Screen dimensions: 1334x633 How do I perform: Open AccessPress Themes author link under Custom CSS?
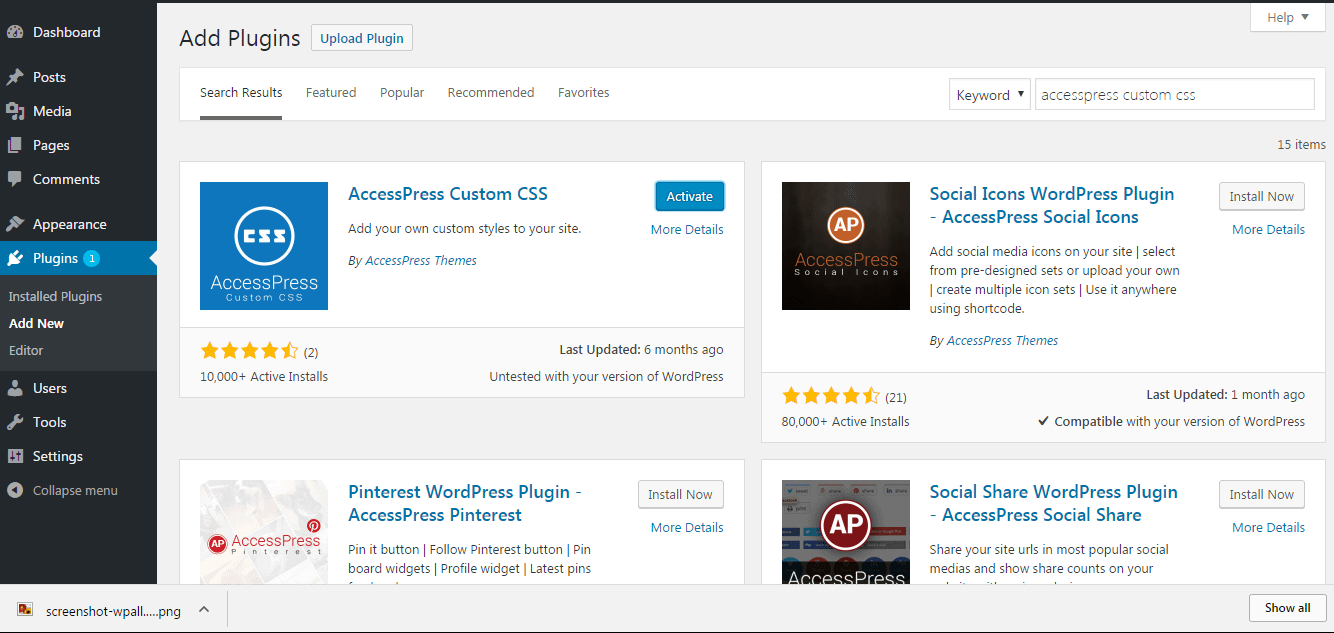(421, 261)
